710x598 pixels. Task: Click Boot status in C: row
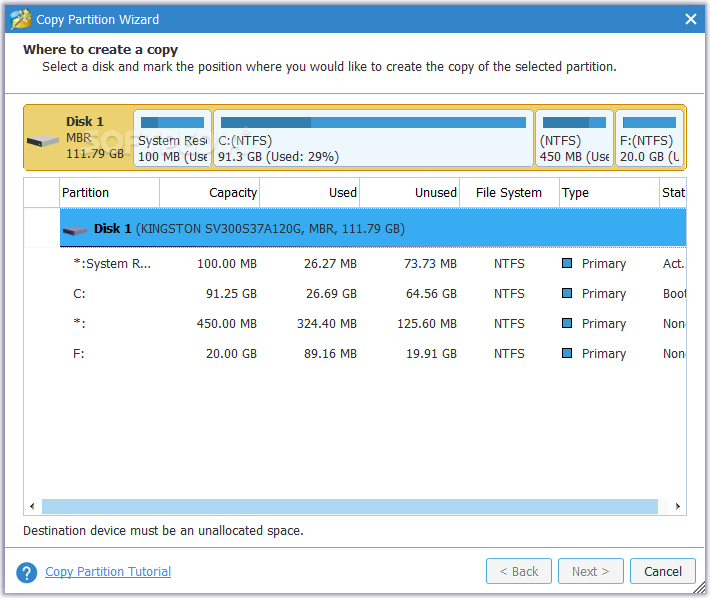coord(674,293)
